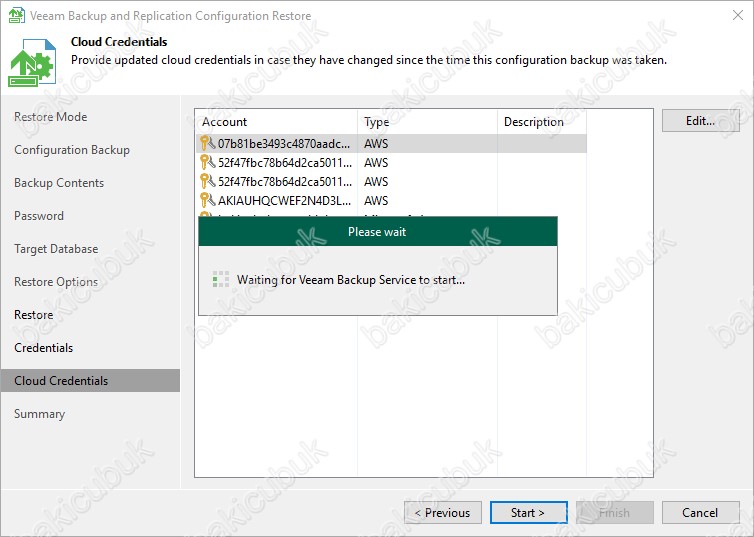Click the Start > button
The height and width of the screenshot is (537, 754).
coord(528,512)
